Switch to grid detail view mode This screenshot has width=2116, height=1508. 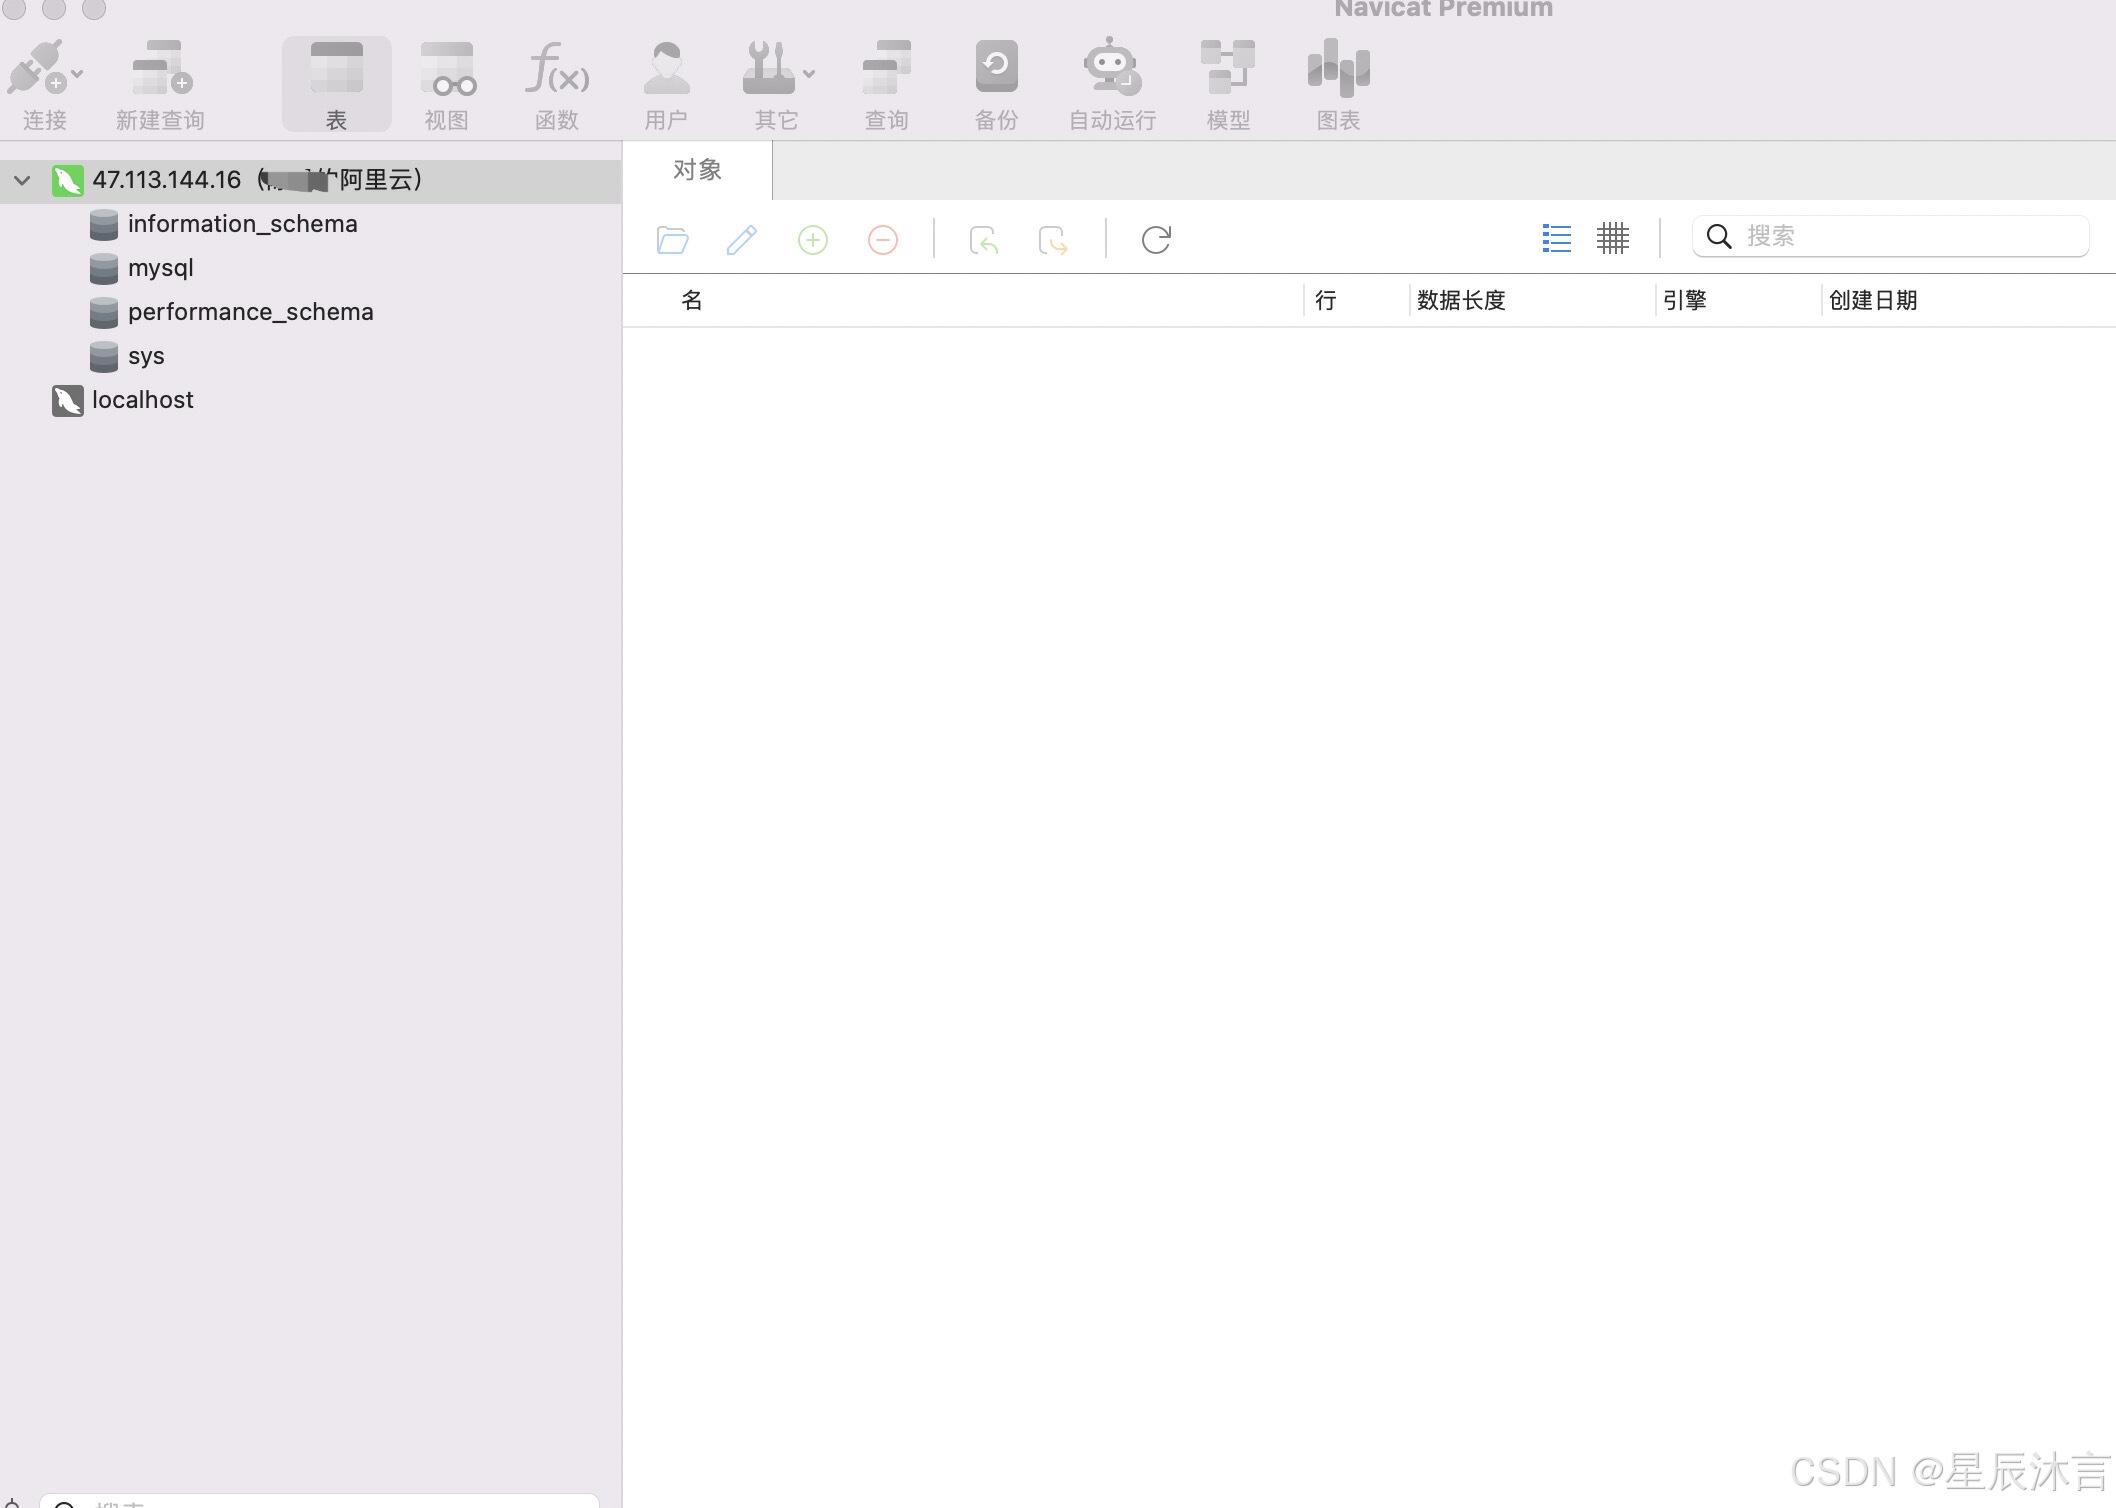click(1612, 238)
